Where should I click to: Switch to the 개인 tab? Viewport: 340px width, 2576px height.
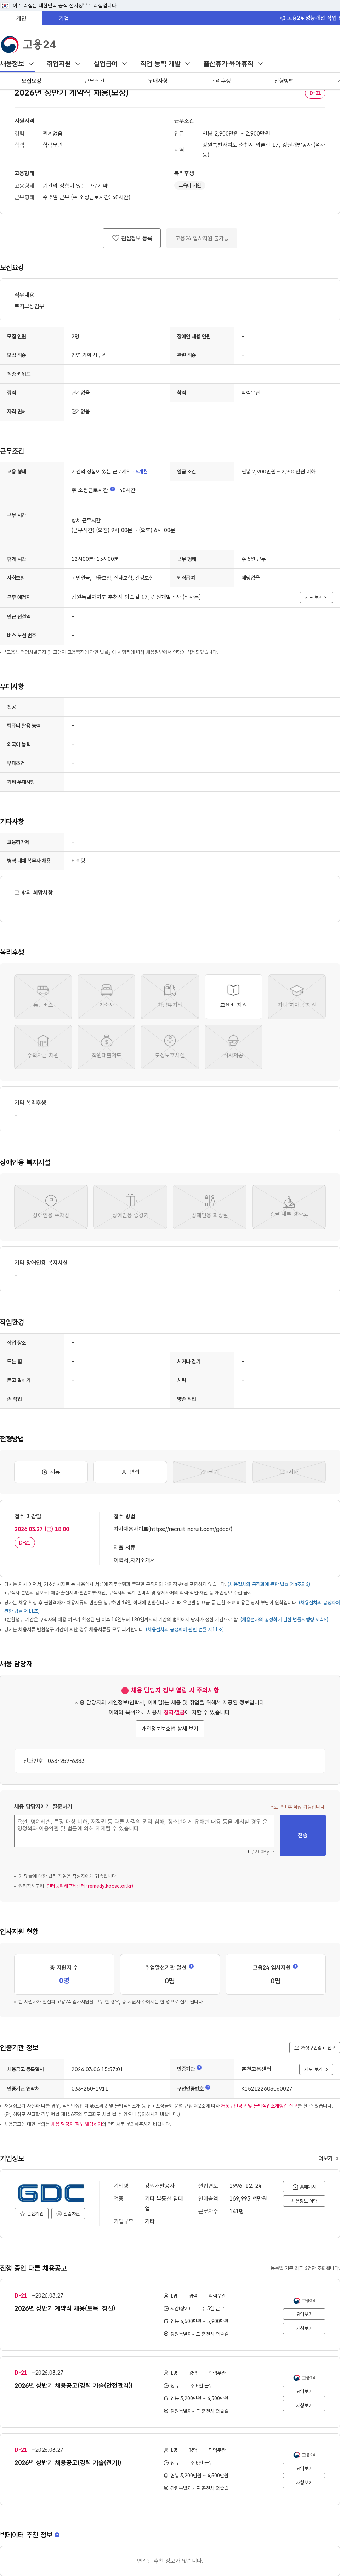pos(21,18)
